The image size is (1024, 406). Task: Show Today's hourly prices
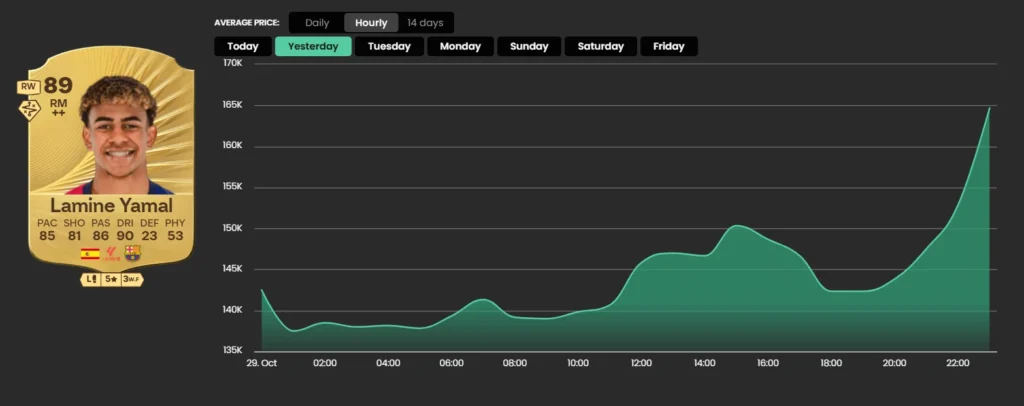click(243, 46)
